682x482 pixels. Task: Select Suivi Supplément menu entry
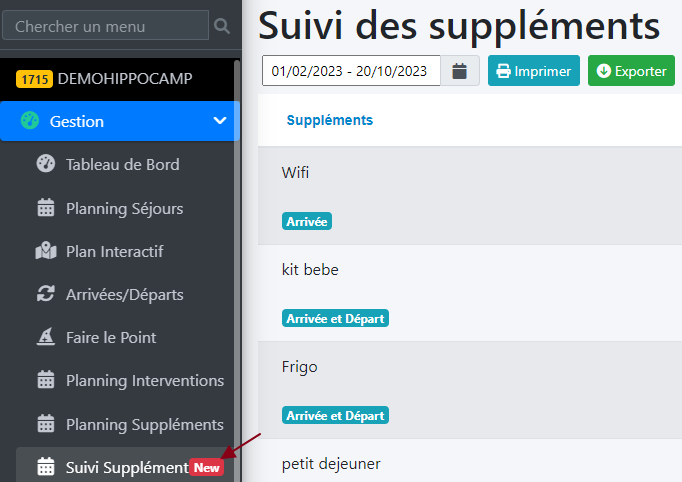[126, 467]
